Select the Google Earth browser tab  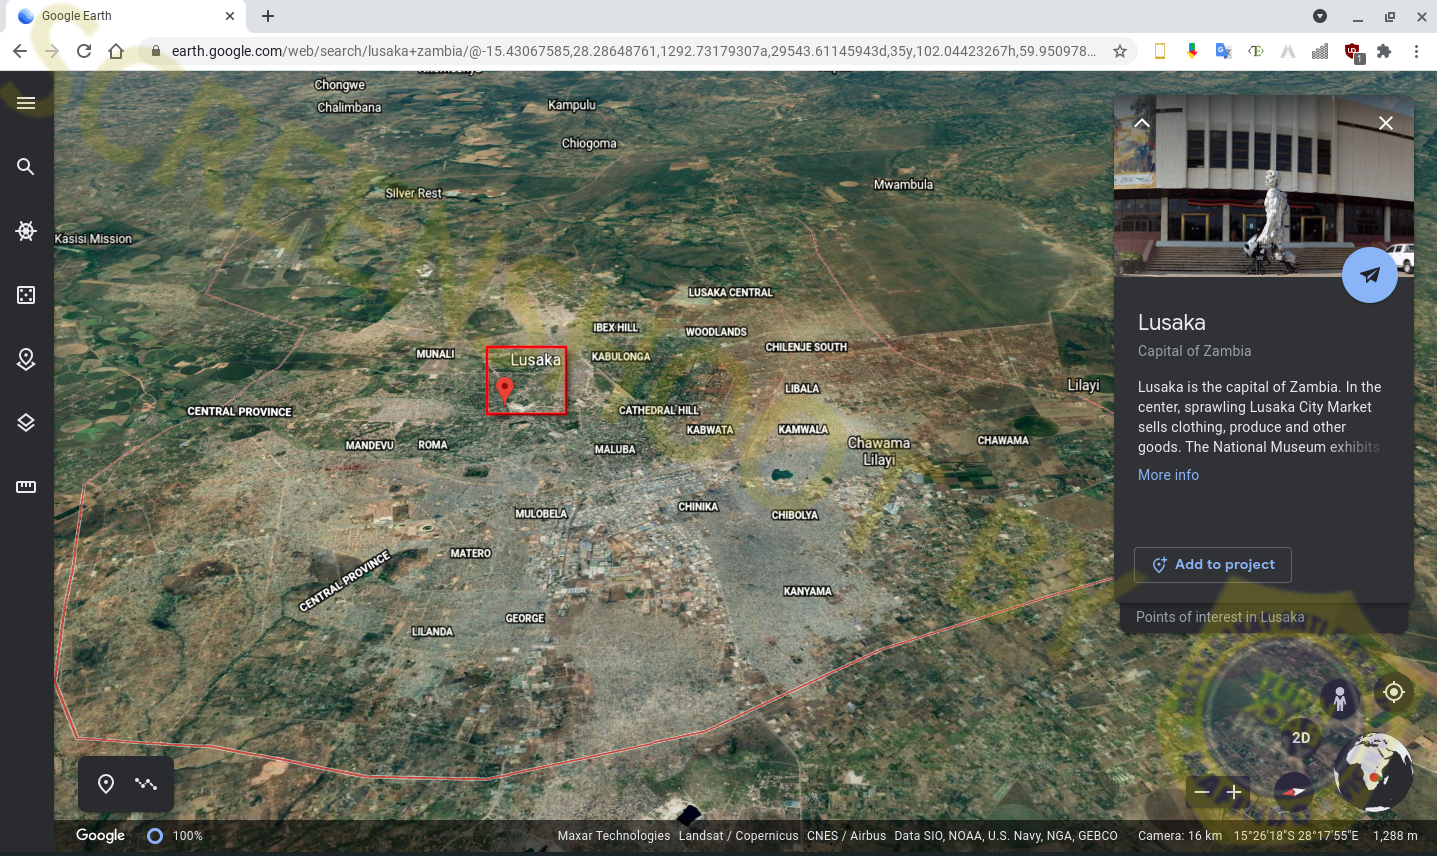(126, 16)
